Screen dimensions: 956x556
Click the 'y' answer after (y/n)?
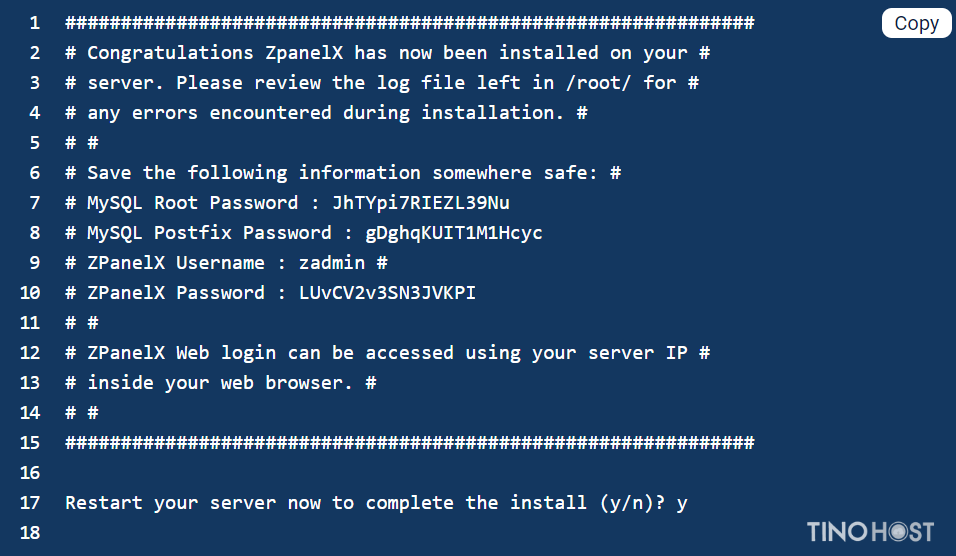point(682,504)
